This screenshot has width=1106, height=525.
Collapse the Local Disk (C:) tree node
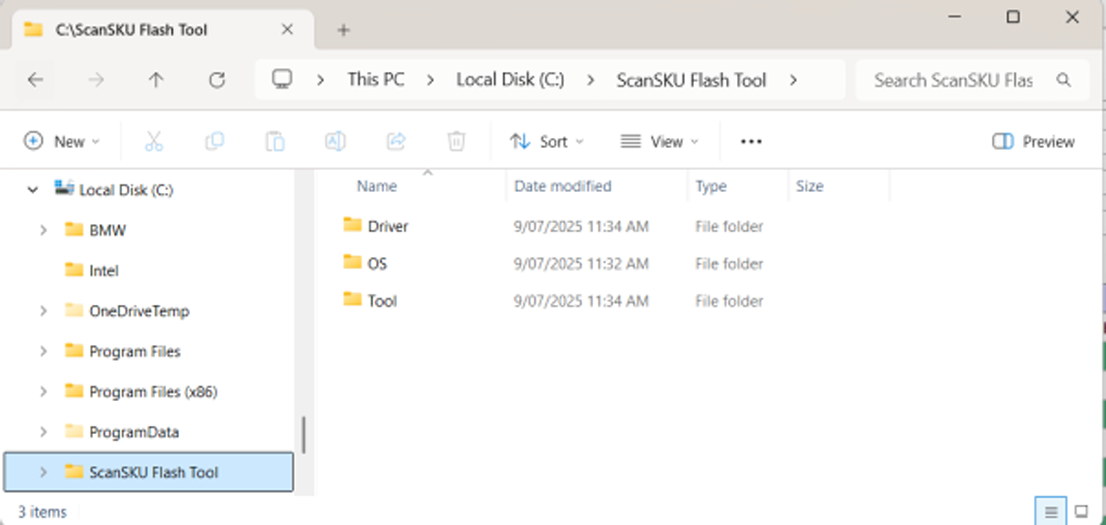click(32, 190)
